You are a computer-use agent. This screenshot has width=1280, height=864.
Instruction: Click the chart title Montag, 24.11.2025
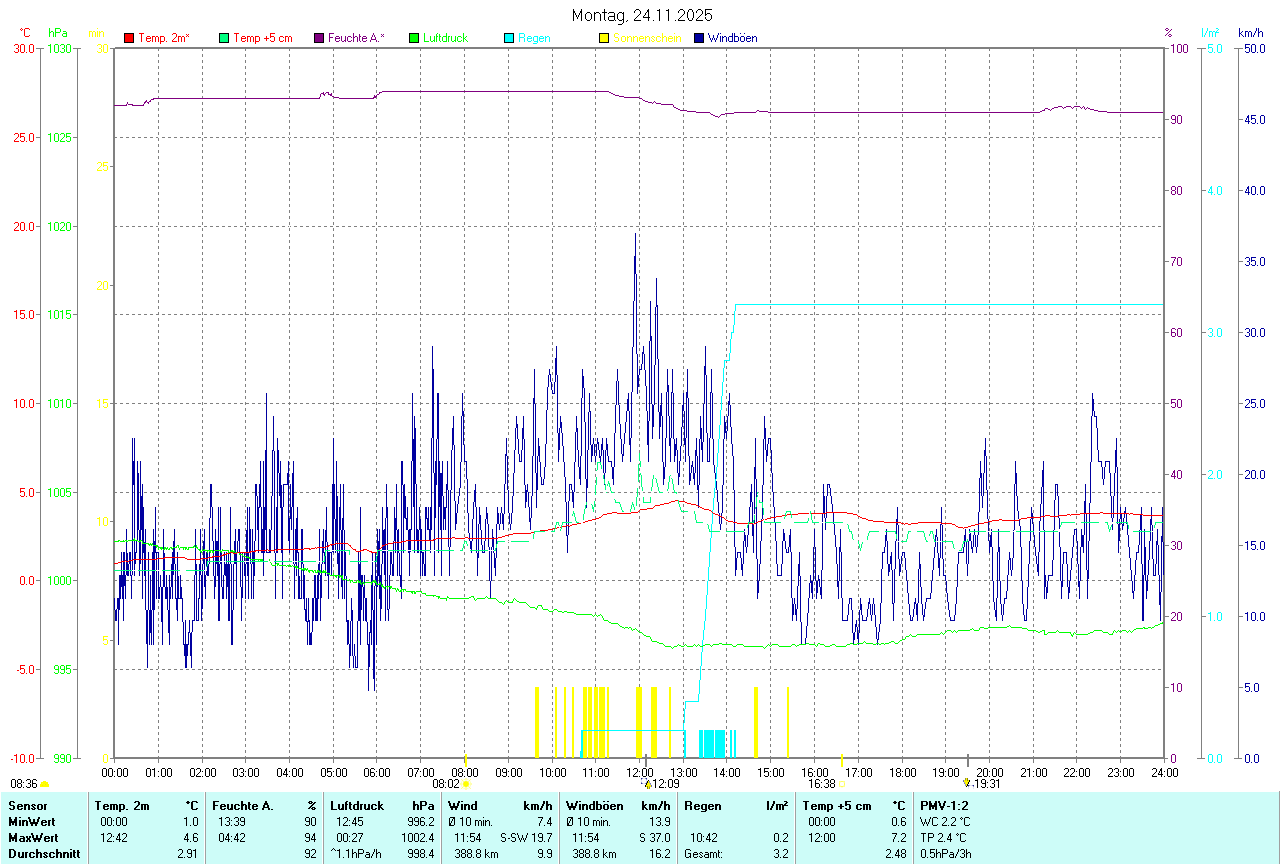[641, 15]
